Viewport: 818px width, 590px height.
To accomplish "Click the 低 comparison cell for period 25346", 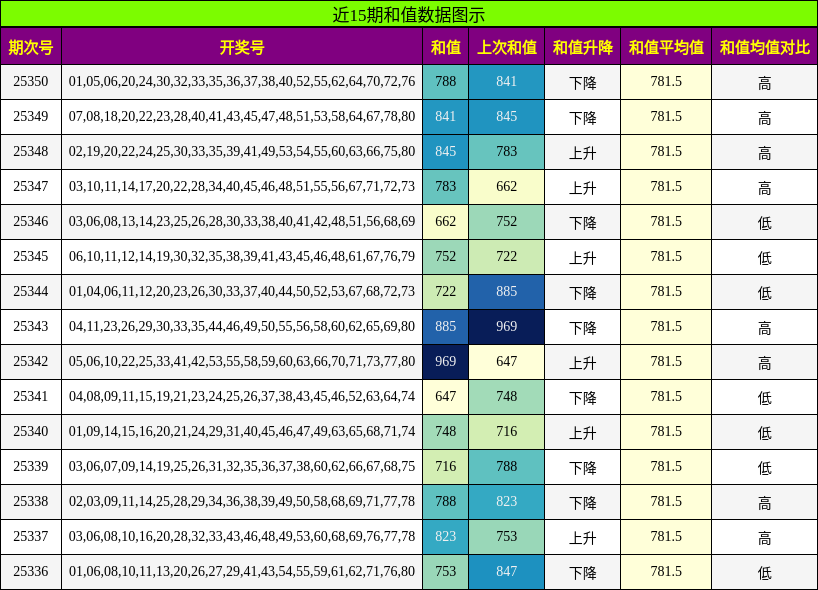I will click(764, 221).
